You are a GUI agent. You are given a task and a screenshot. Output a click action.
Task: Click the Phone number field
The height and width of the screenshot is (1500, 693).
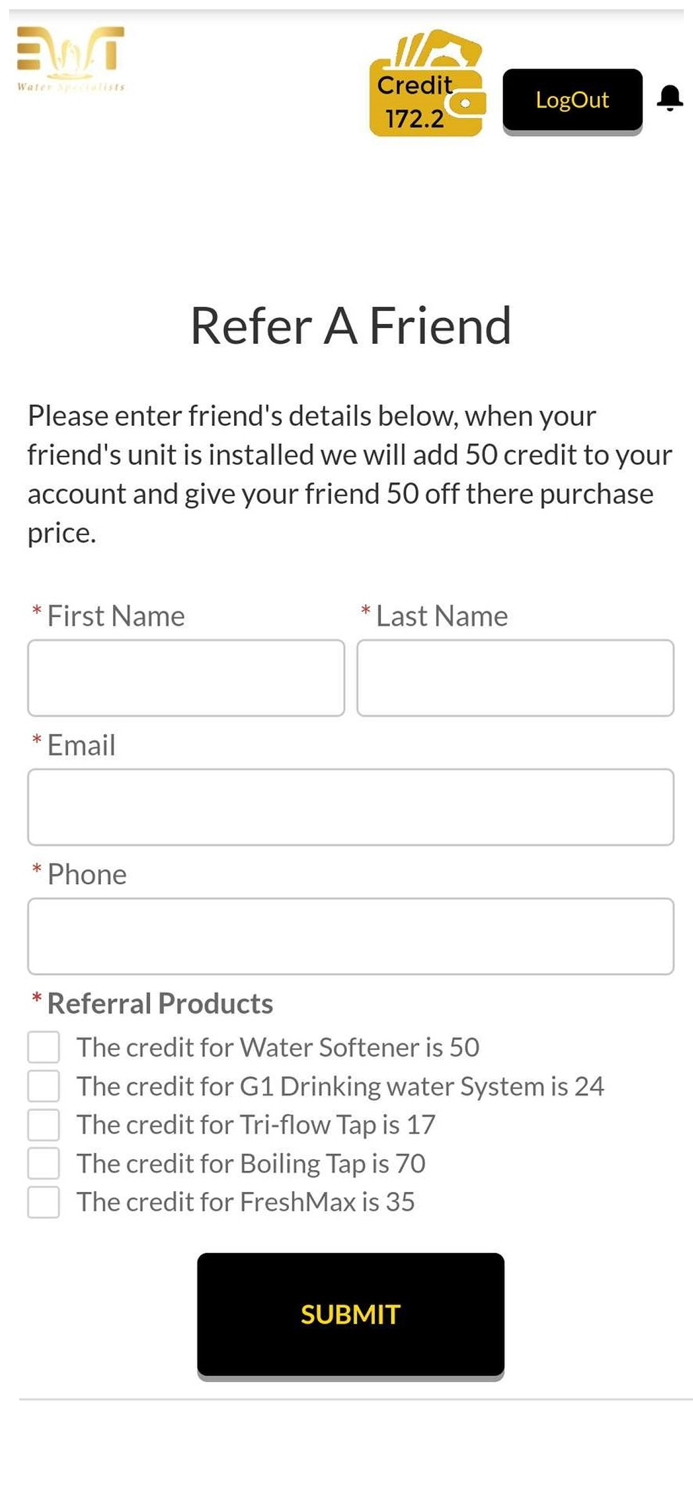tap(350, 936)
